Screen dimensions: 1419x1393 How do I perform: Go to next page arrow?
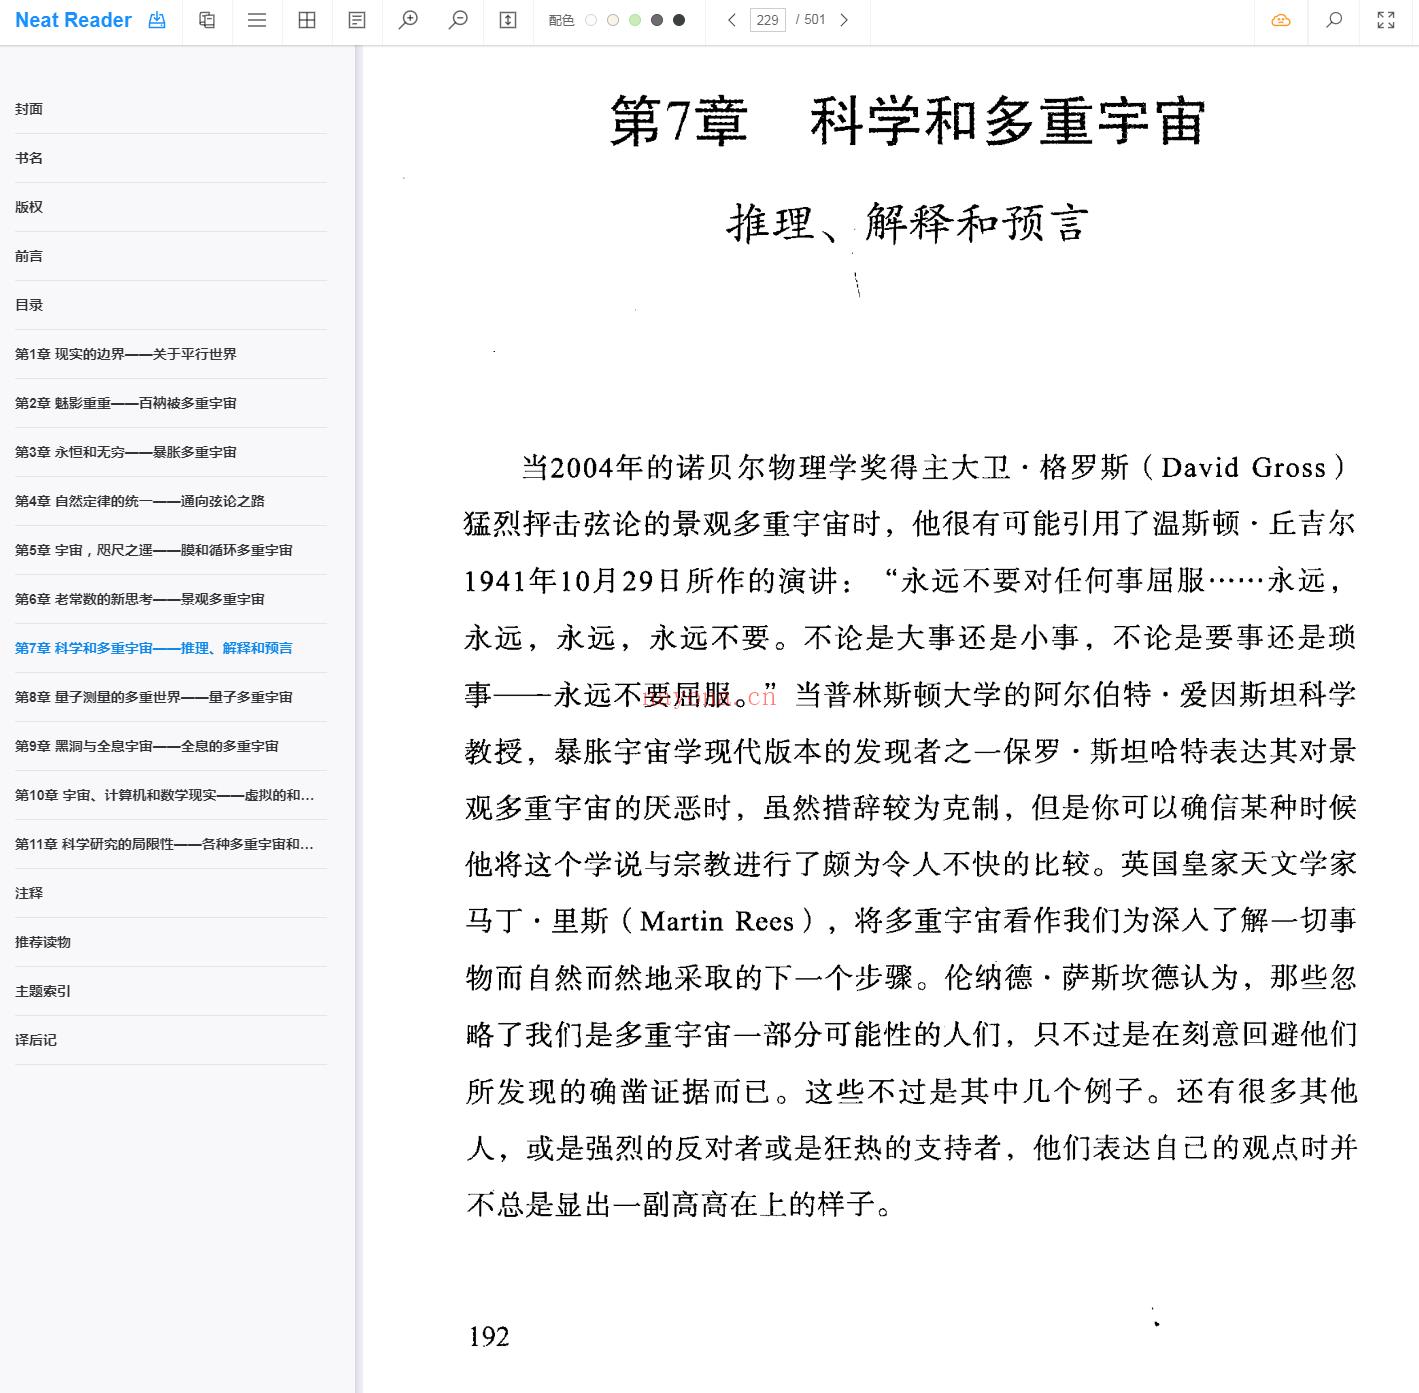pyautogui.click(x=844, y=20)
